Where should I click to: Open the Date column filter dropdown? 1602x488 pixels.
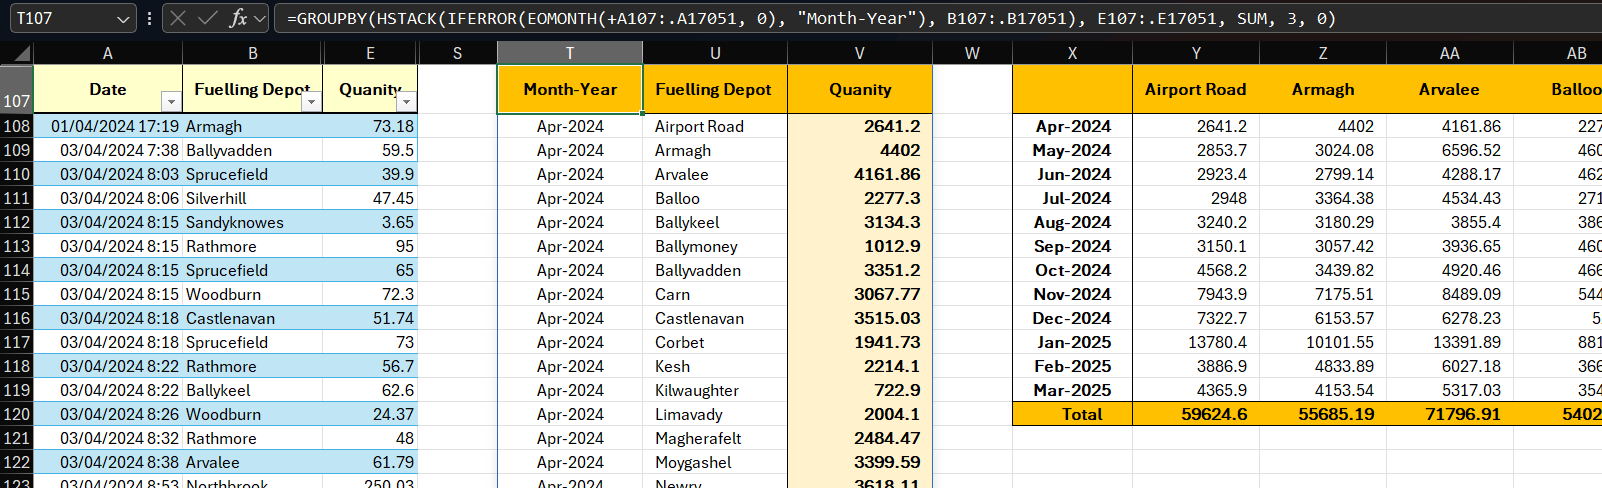(x=171, y=102)
